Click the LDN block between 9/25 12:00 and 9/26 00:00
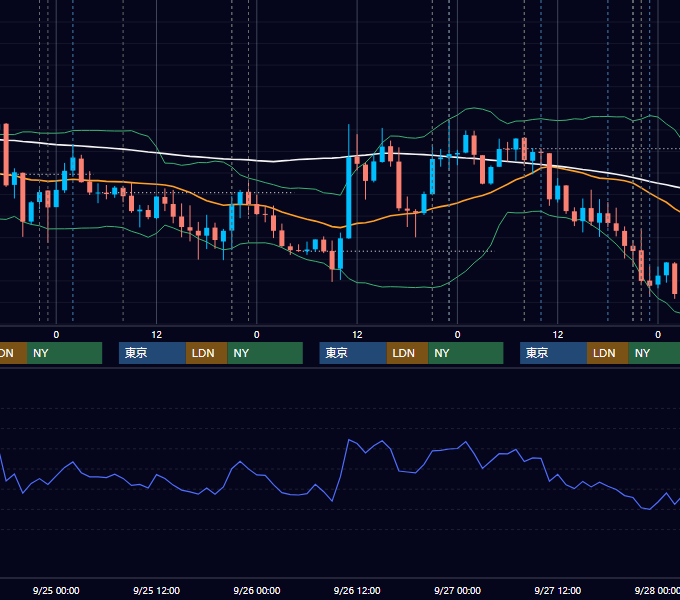The width and height of the screenshot is (680, 600). (206, 353)
